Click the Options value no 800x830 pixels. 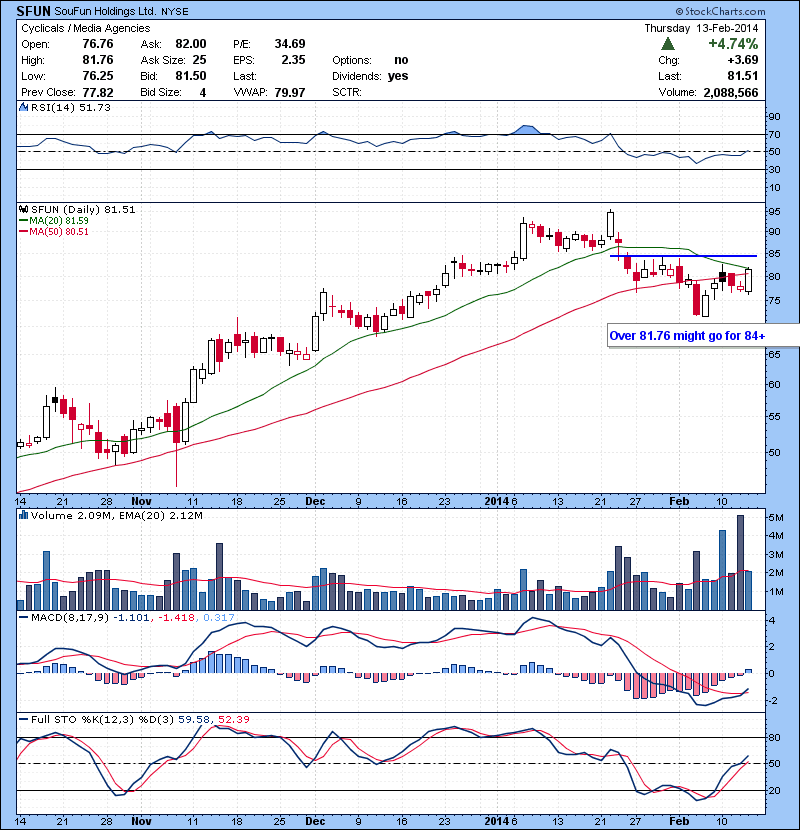[x=401, y=60]
